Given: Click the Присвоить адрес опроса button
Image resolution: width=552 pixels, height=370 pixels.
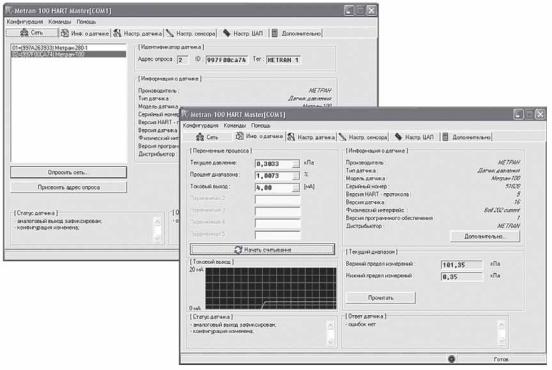Looking at the screenshot, I should click(x=68, y=187).
